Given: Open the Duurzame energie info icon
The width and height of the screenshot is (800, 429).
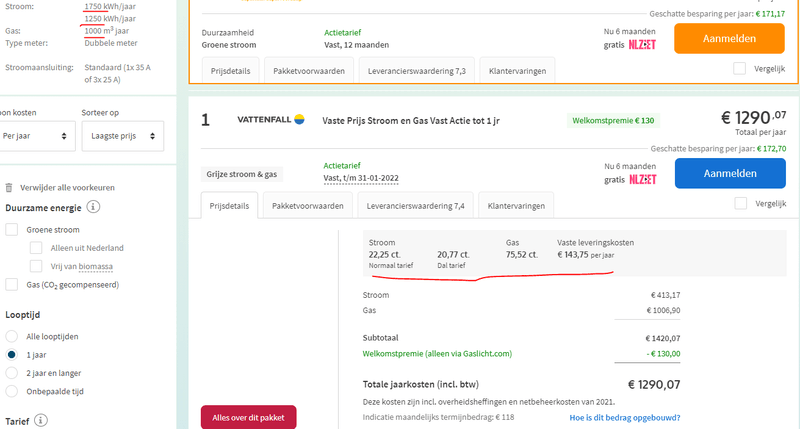Looking at the screenshot, I should click(x=93, y=207).
